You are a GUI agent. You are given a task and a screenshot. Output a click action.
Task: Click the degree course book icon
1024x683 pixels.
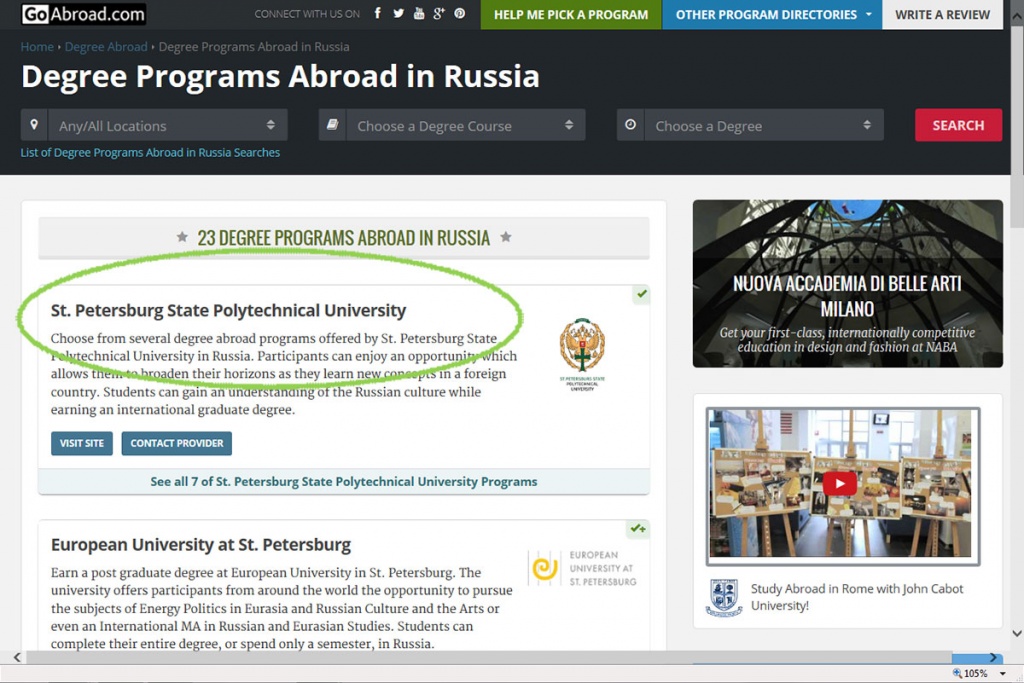click(x=332, y=125)
